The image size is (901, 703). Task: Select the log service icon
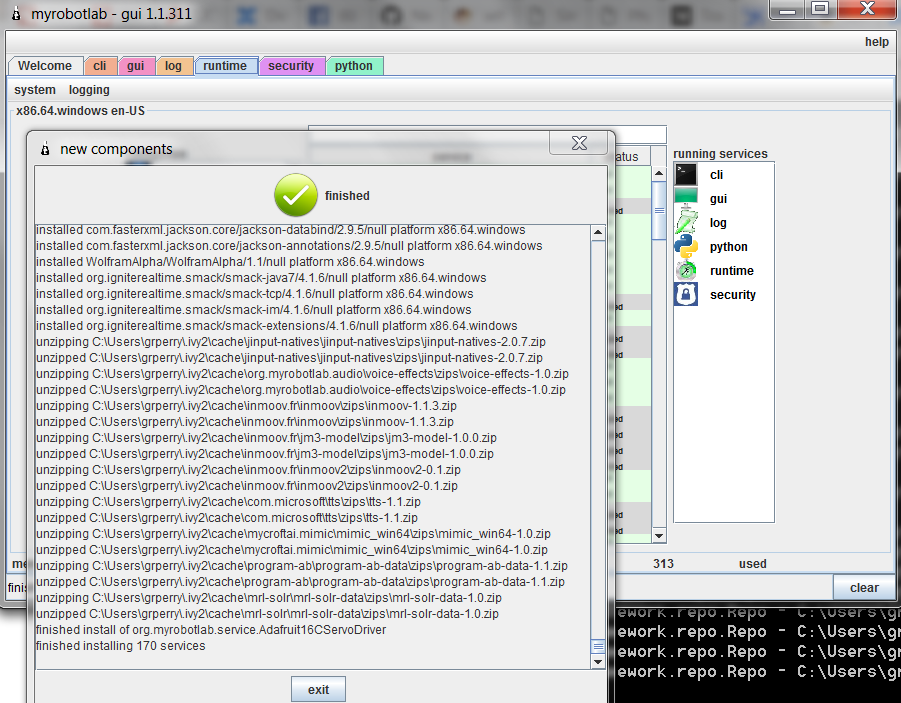click(x=686, y=222)
